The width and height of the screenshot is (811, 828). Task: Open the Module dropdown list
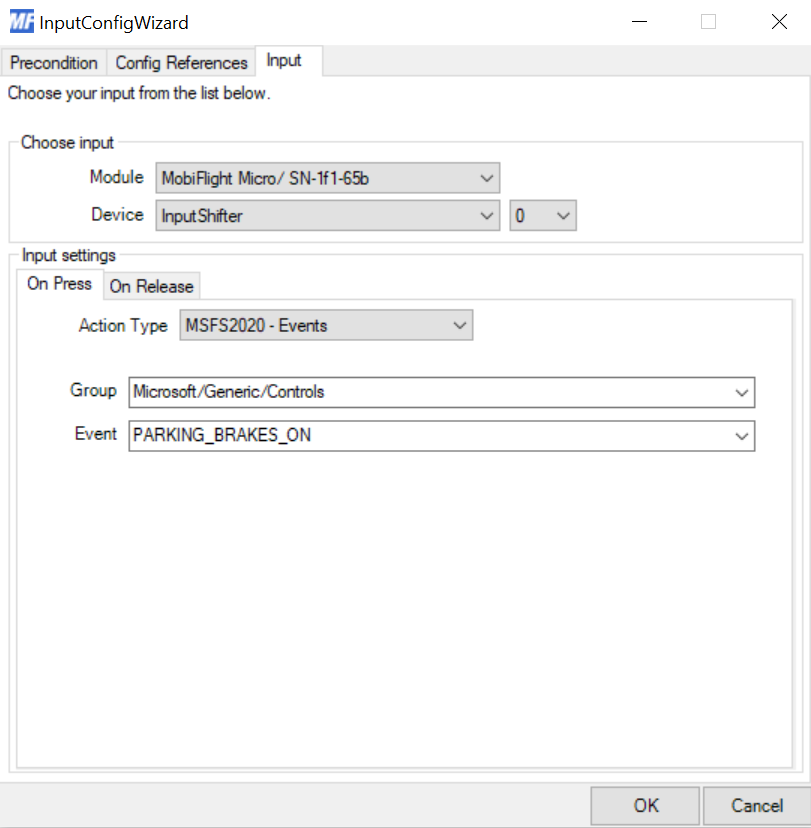tap(327, 178)
